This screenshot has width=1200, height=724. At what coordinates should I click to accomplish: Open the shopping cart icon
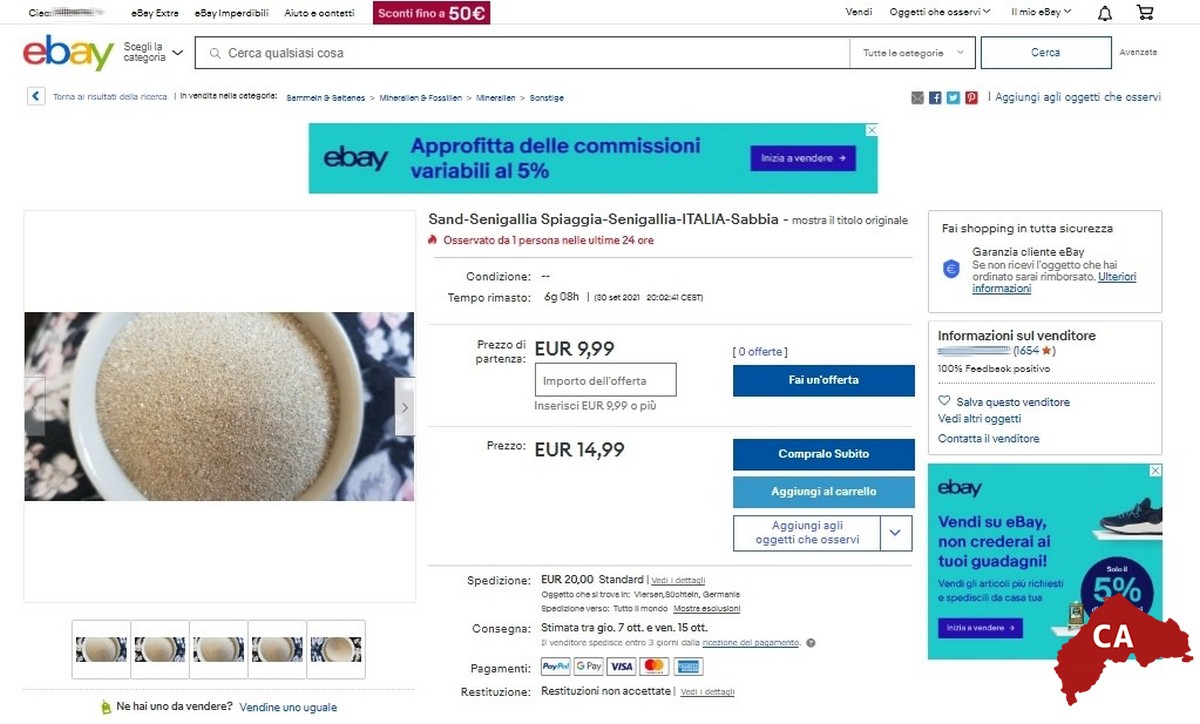pos(1145,13)
